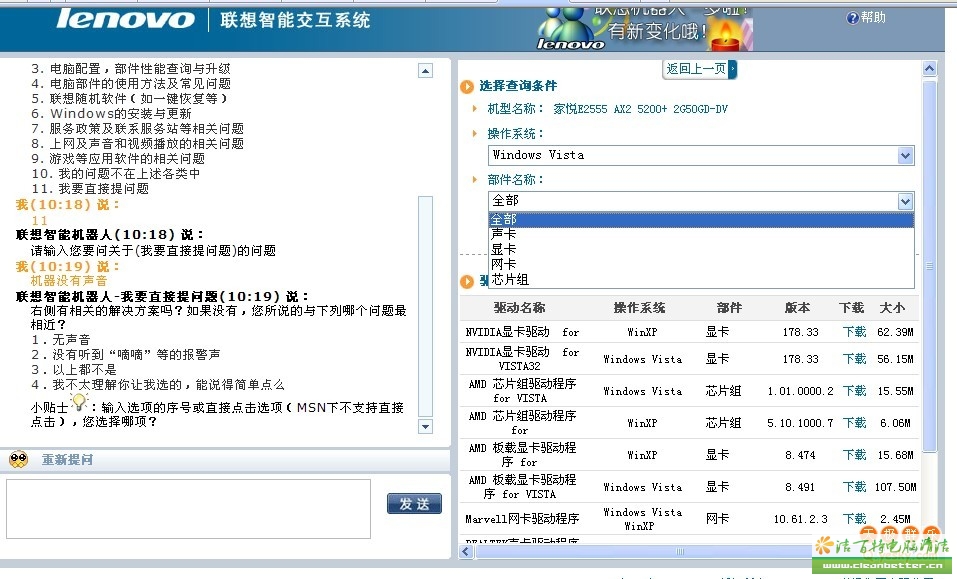
Task: Click the 重新提问 link
Action: pyautogui.click(x=67, y=459)
